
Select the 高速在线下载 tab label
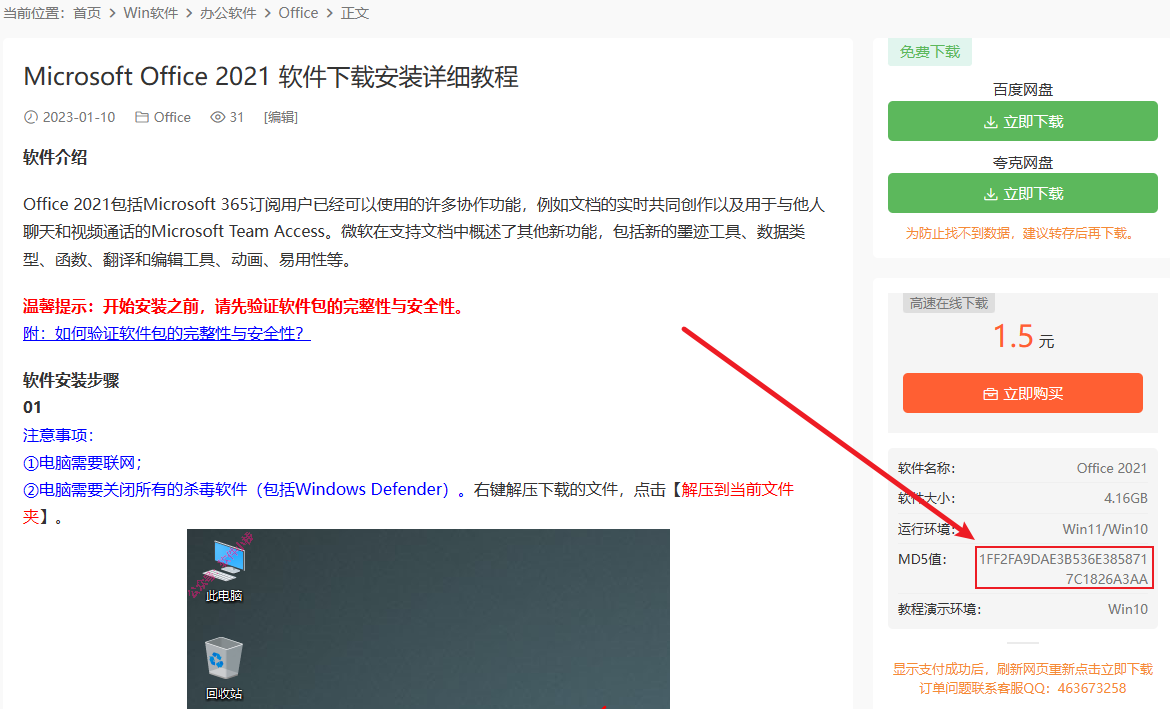coord(948,303)
